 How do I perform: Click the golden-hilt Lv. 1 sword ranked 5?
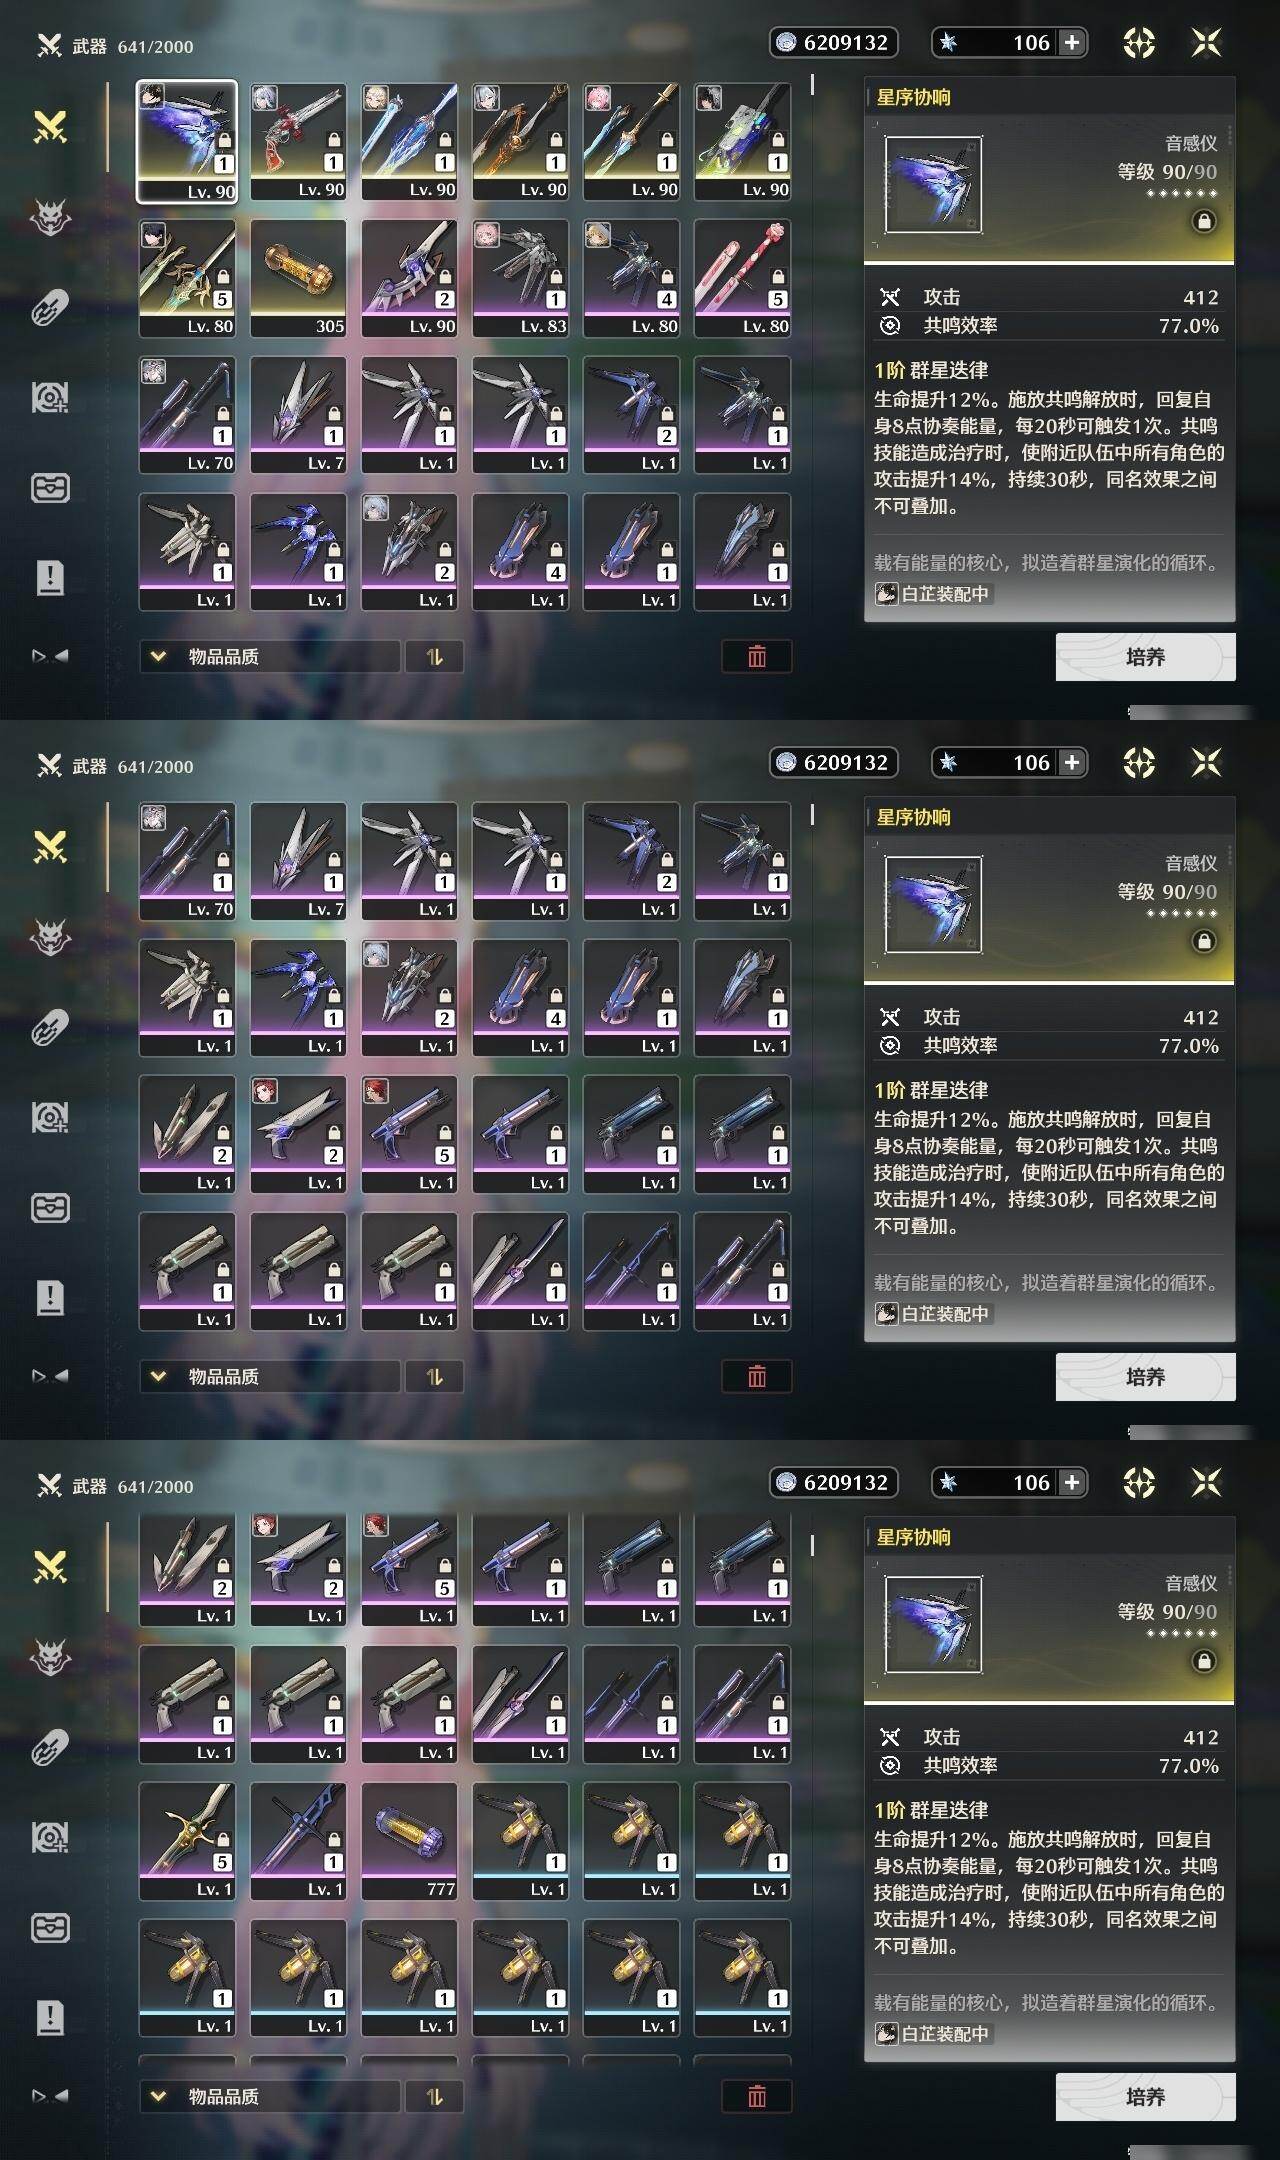pyautogui.click(x=187, y=1841)
